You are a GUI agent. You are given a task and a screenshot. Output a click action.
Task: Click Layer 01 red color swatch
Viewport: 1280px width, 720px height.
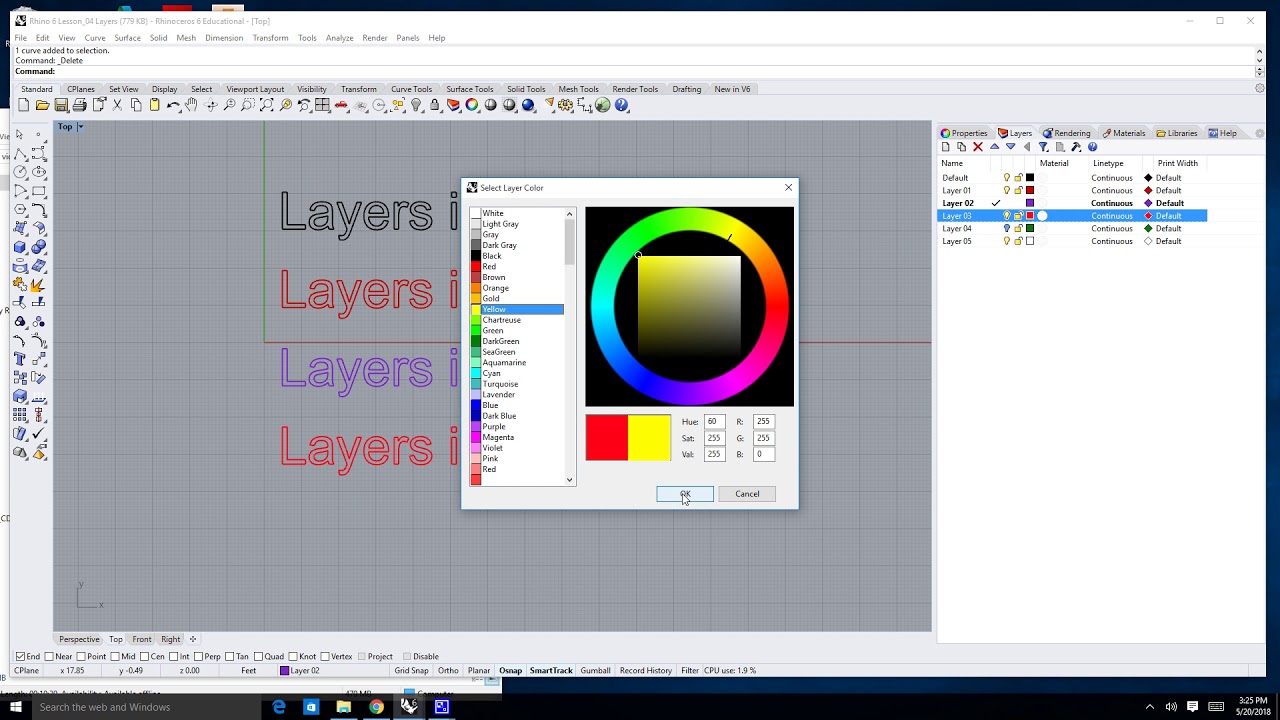click(1030, 190)
